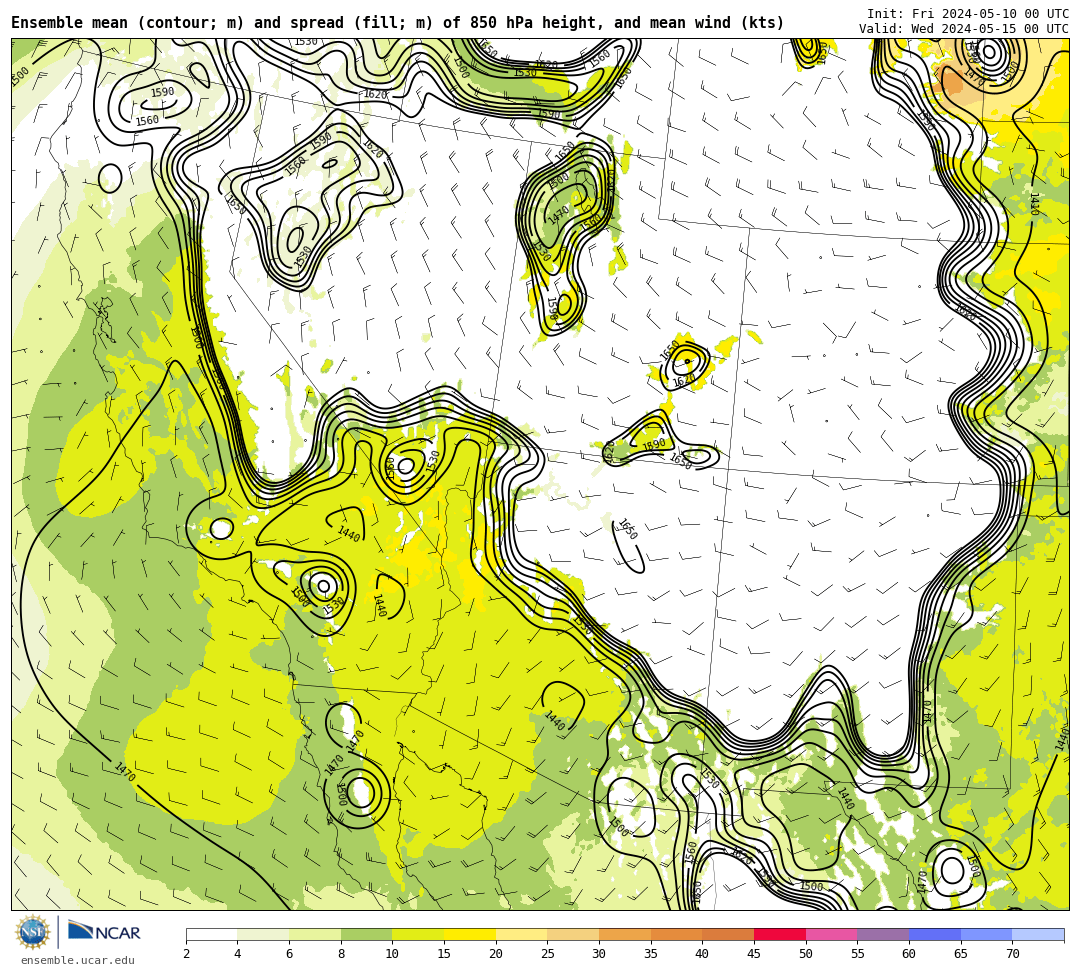The image size is (1080, 973).
Task: Click the NSF logo
Action: click(x=33, y=932)
